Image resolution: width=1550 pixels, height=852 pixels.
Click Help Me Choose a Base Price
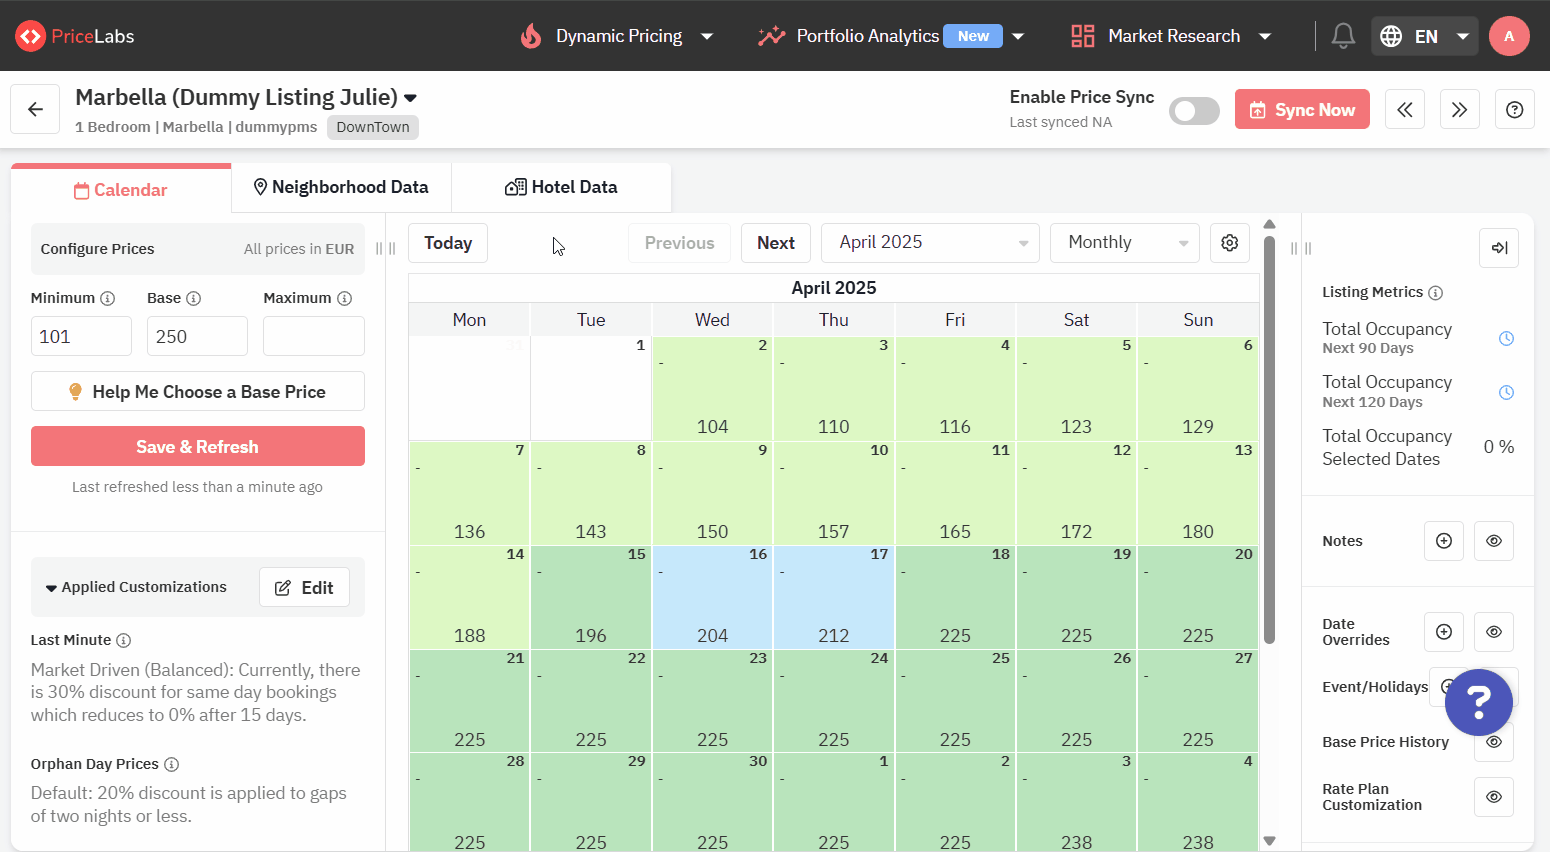pyautogui.click(x=198, y=391)
